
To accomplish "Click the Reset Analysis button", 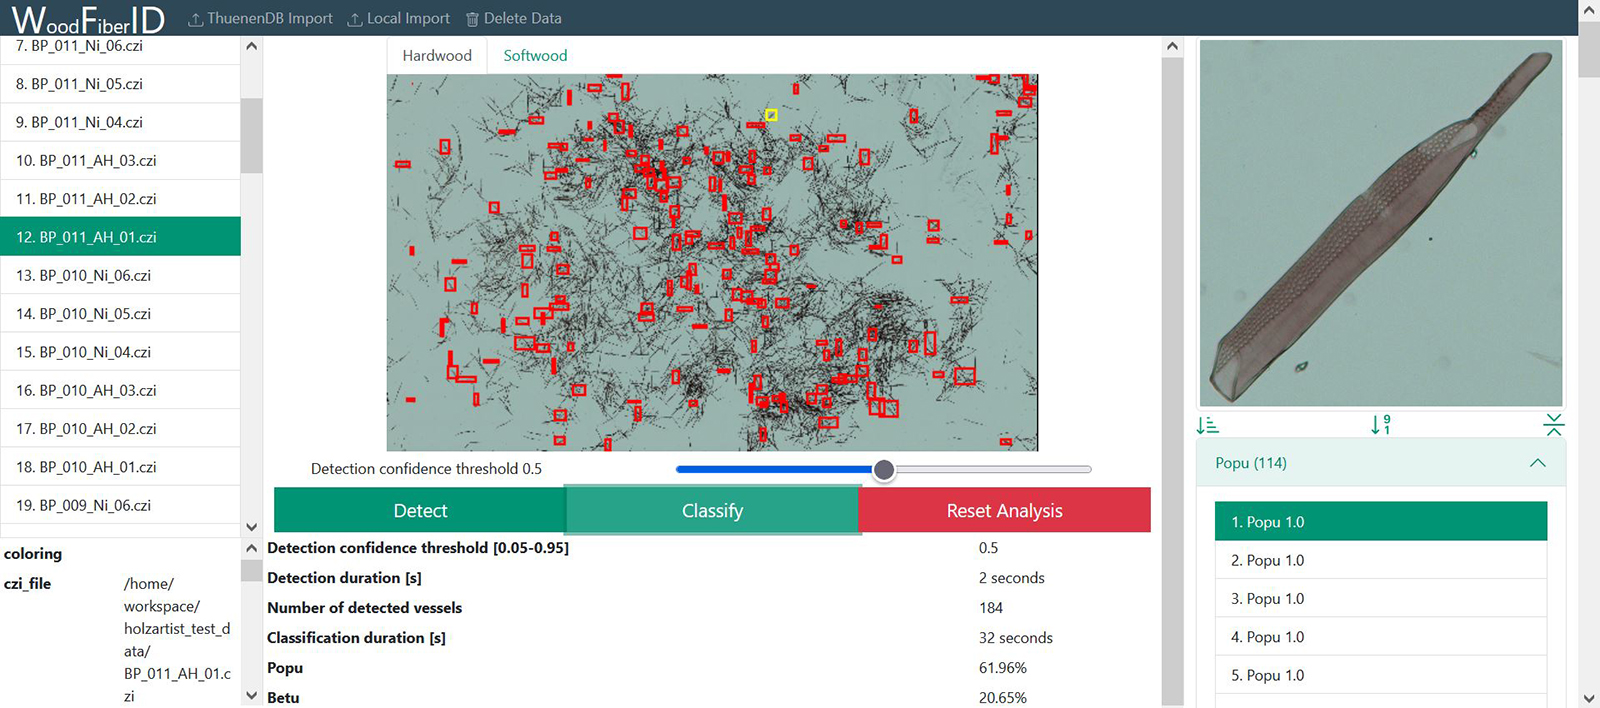I will coord(1004,511).
